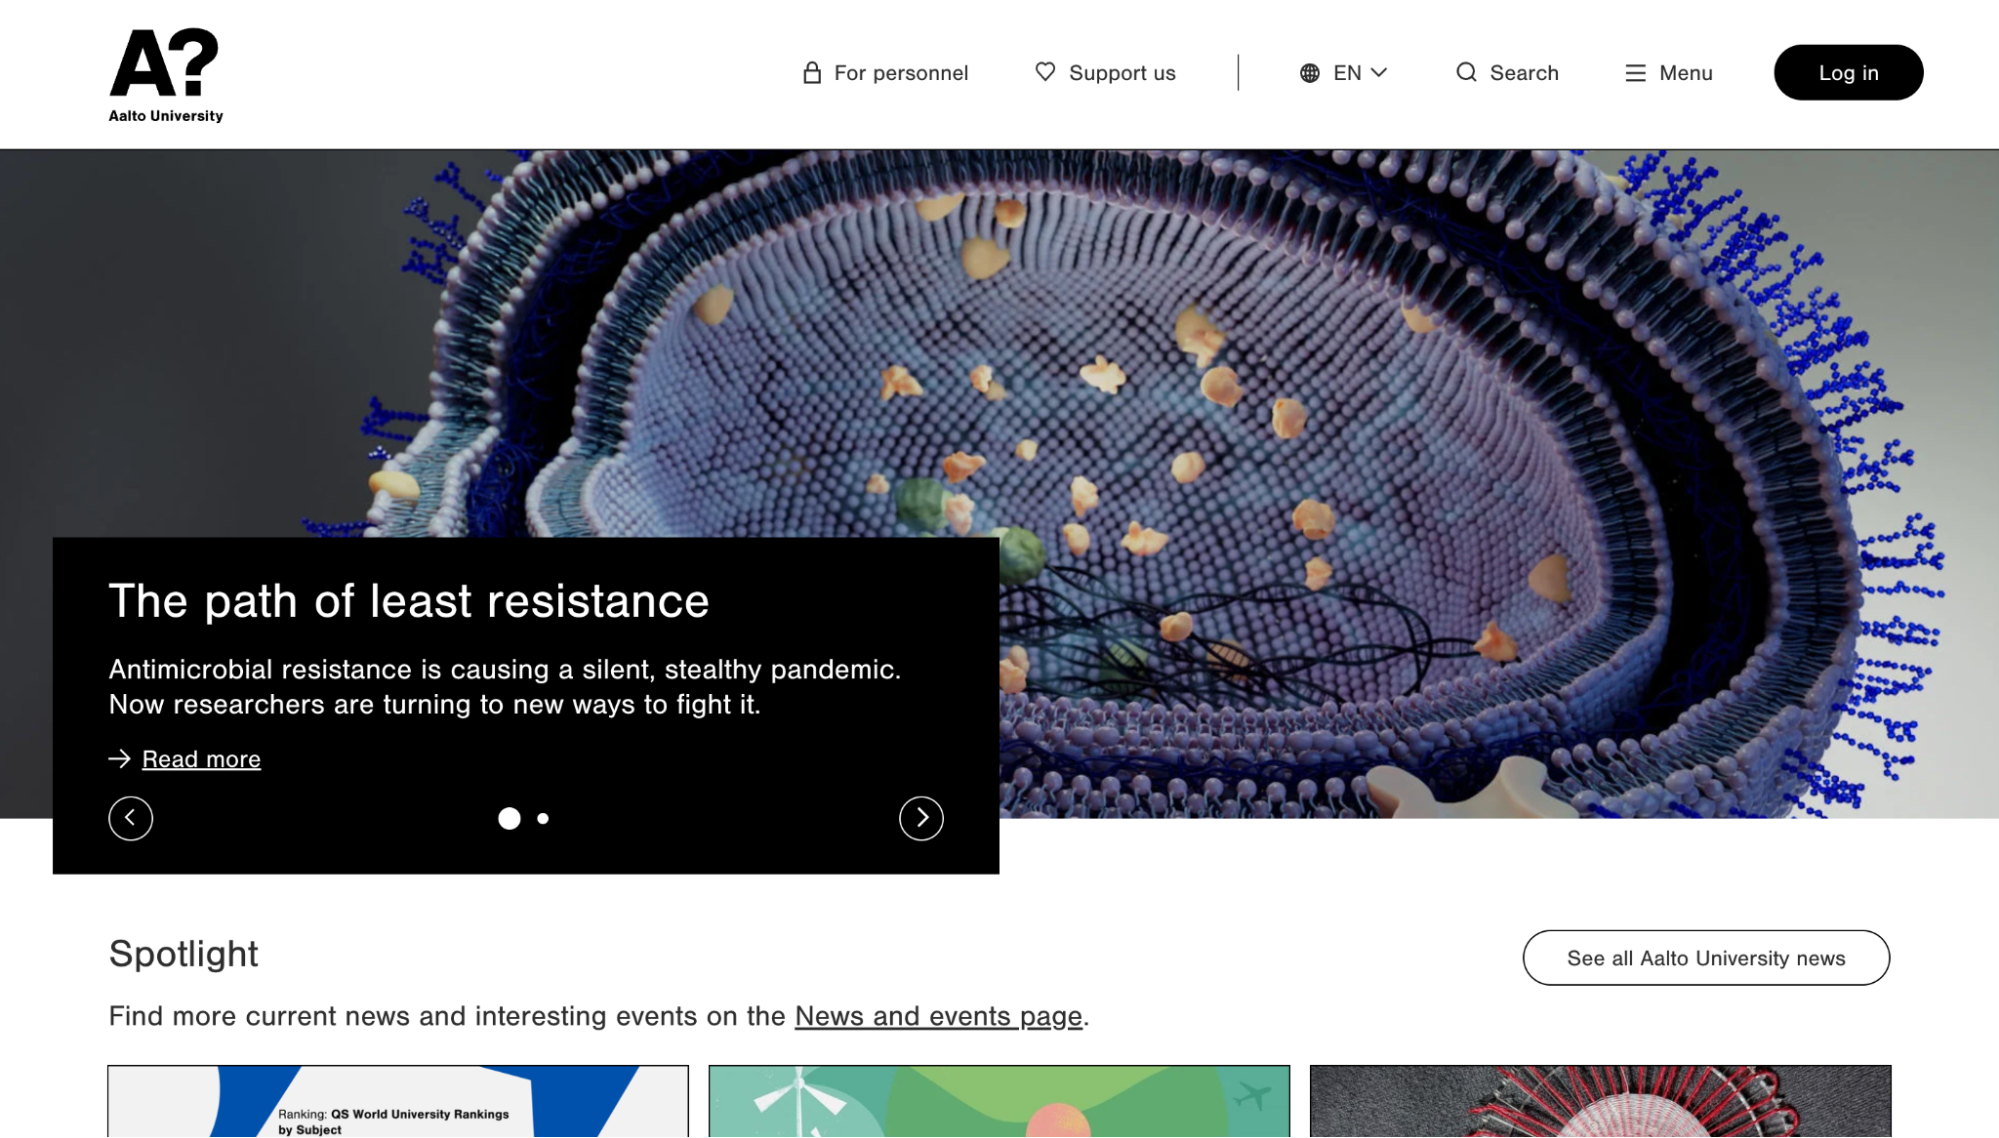Open the green wind turbine news card
Image resolution: width=1999 pixels, height=1138 pixels.
coord(999,1101)
